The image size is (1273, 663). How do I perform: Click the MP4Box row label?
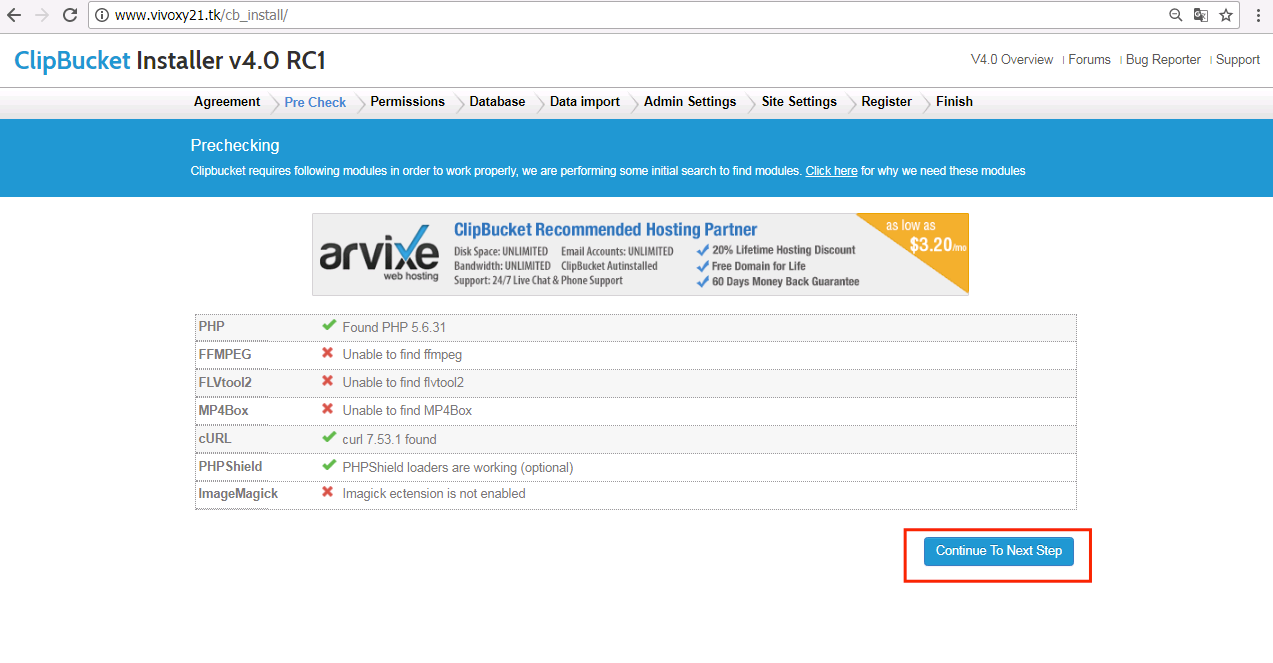(223, 410)
